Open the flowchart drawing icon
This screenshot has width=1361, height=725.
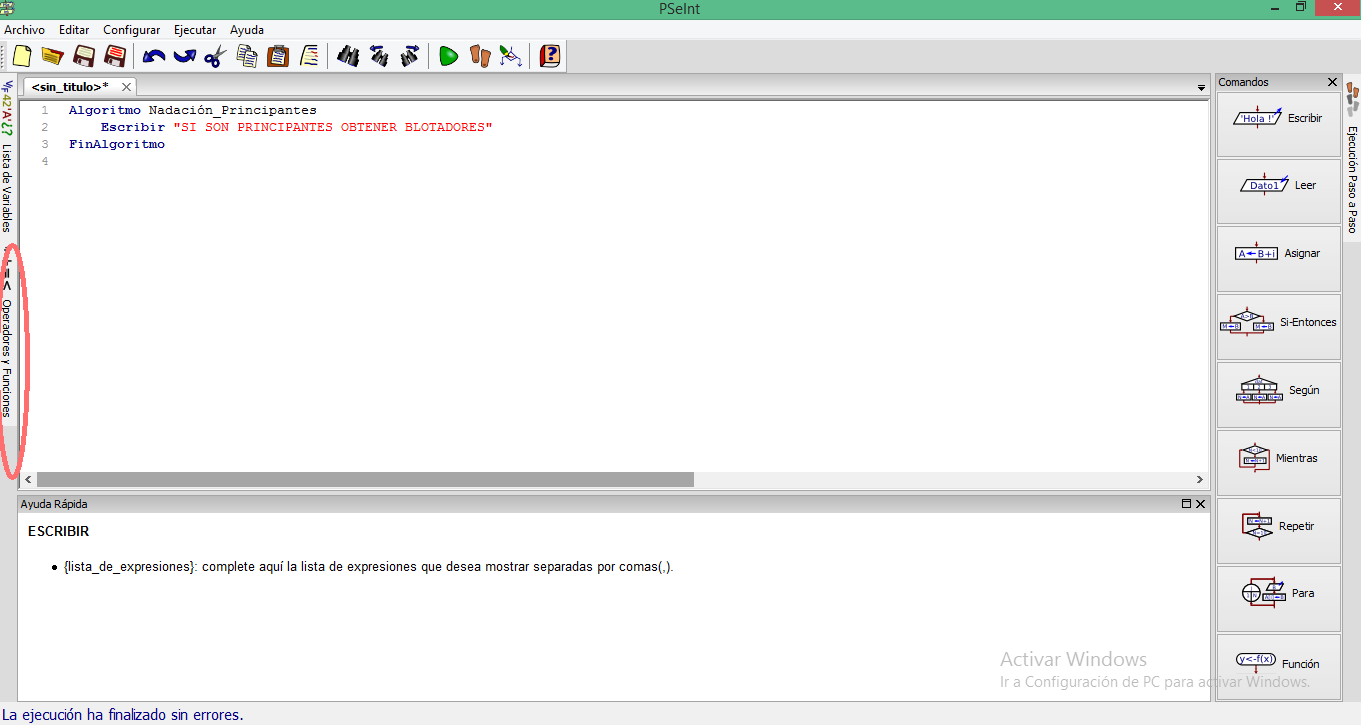click(510, 56)
